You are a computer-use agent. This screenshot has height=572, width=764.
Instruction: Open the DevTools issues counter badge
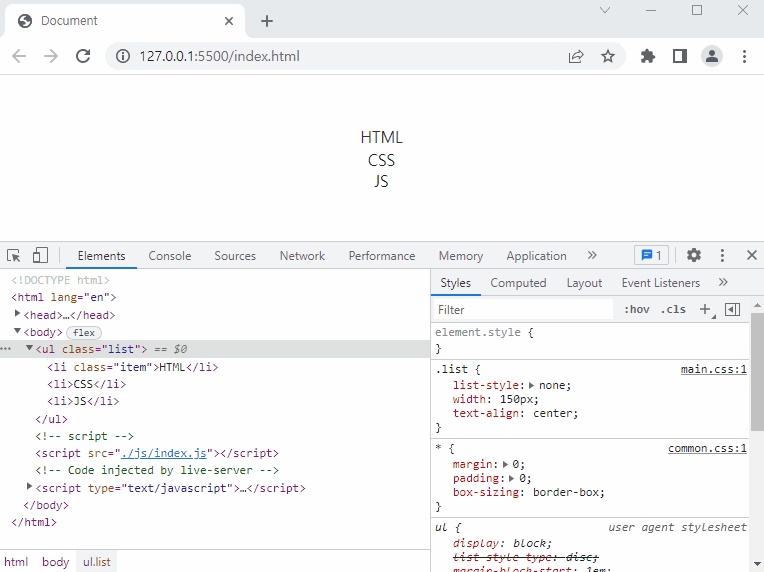pos(651,255)
